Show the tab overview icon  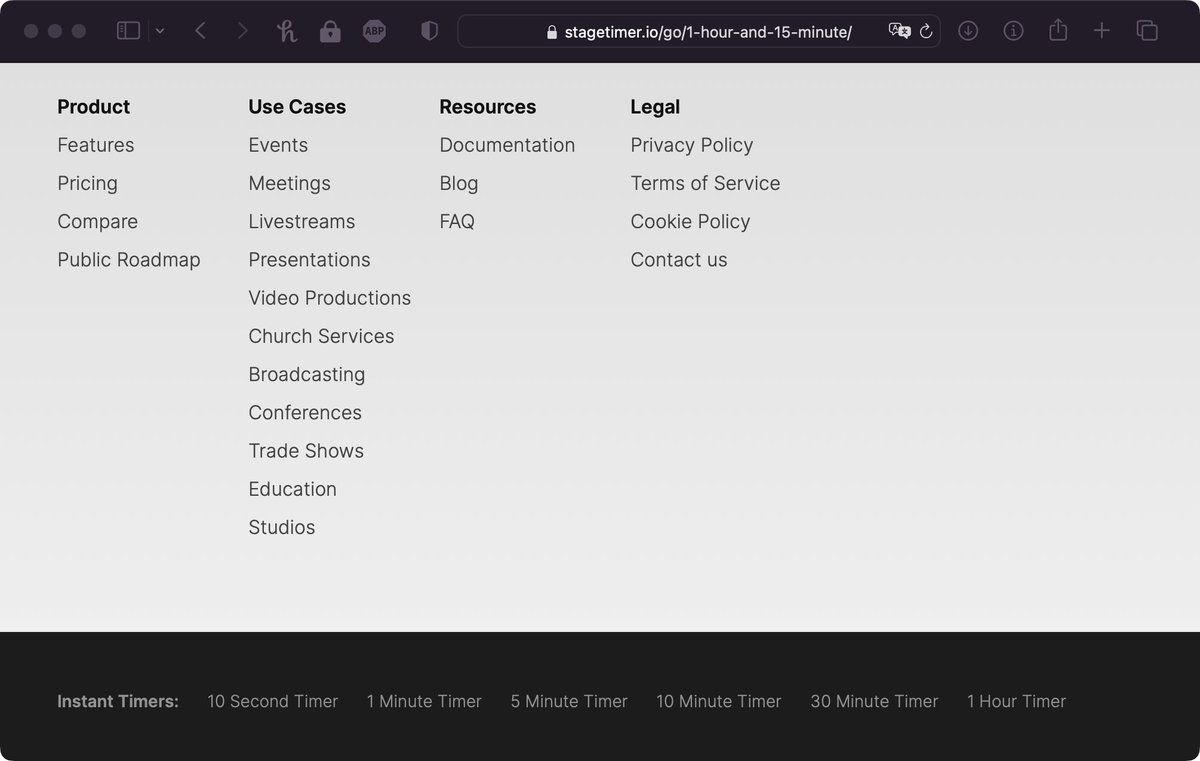point(1147,31)
